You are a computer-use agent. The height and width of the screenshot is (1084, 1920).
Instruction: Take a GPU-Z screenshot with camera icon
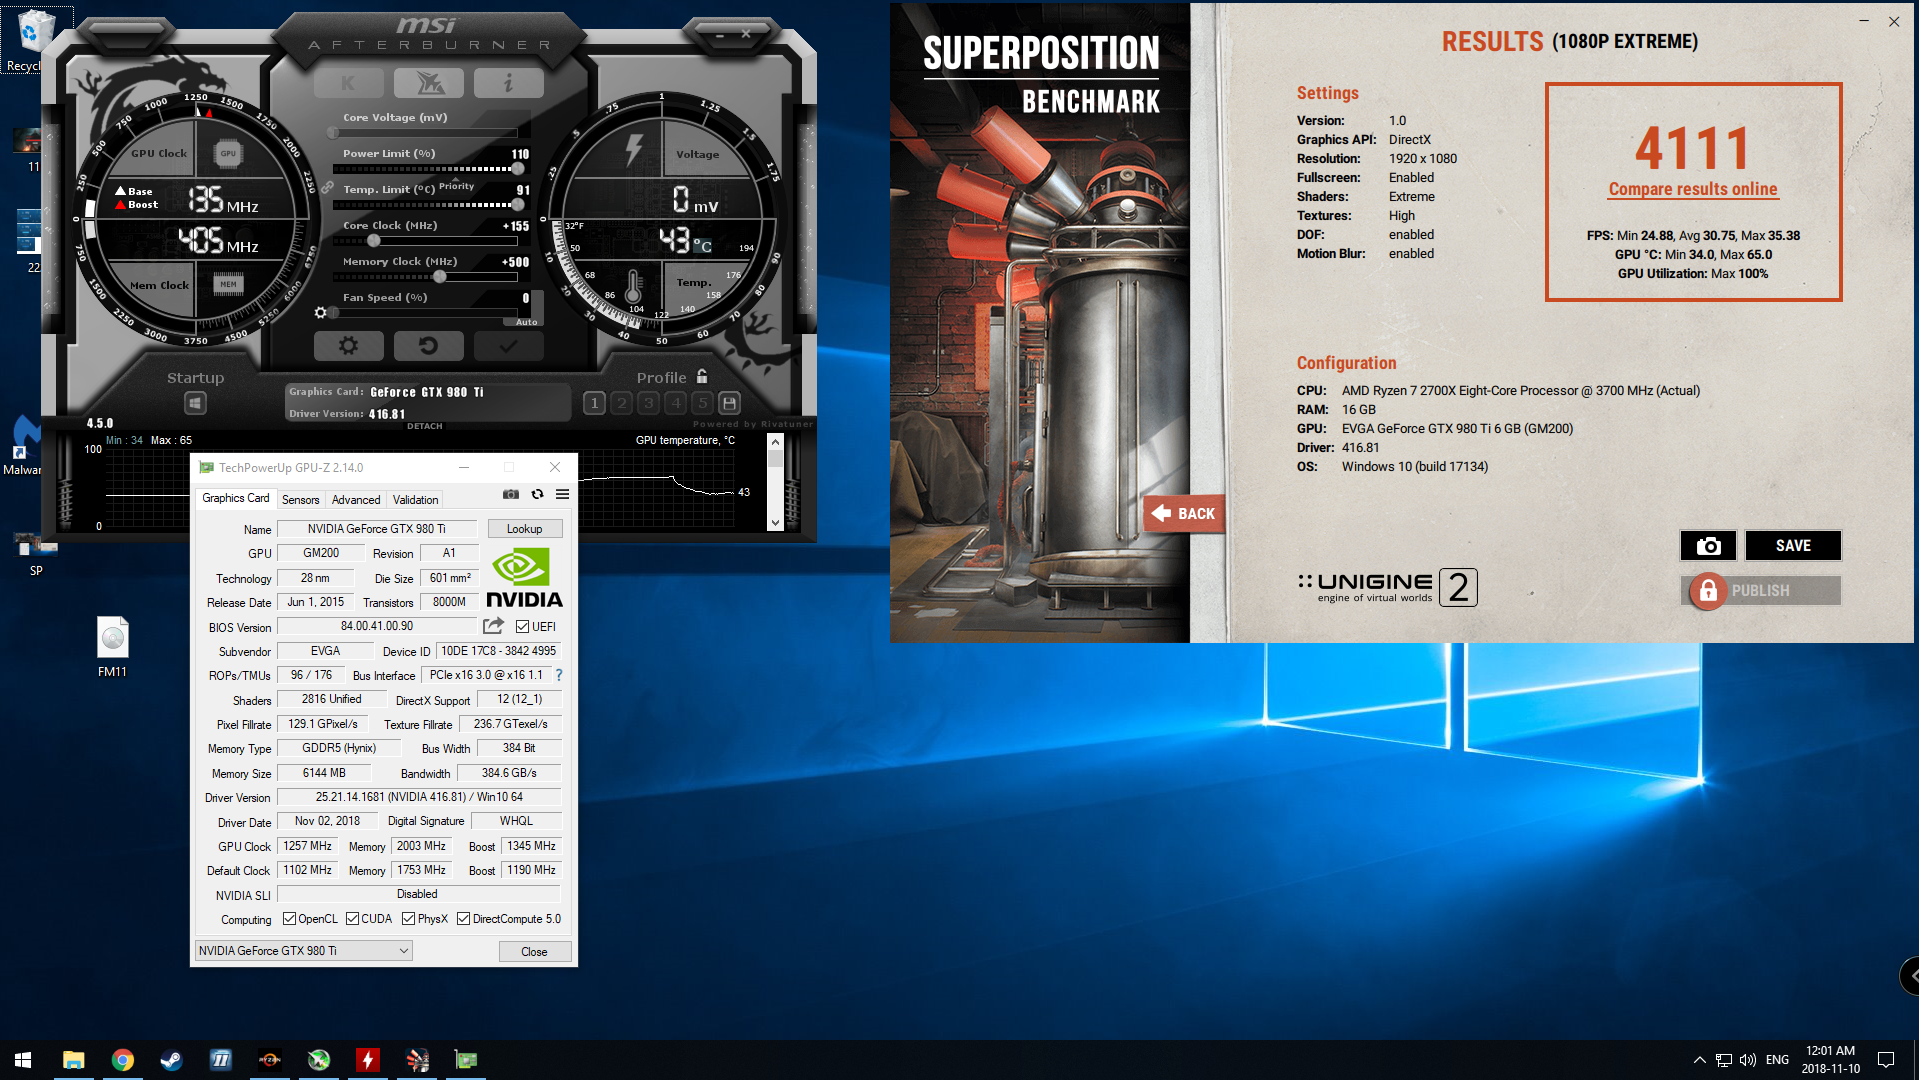point(511,495)
